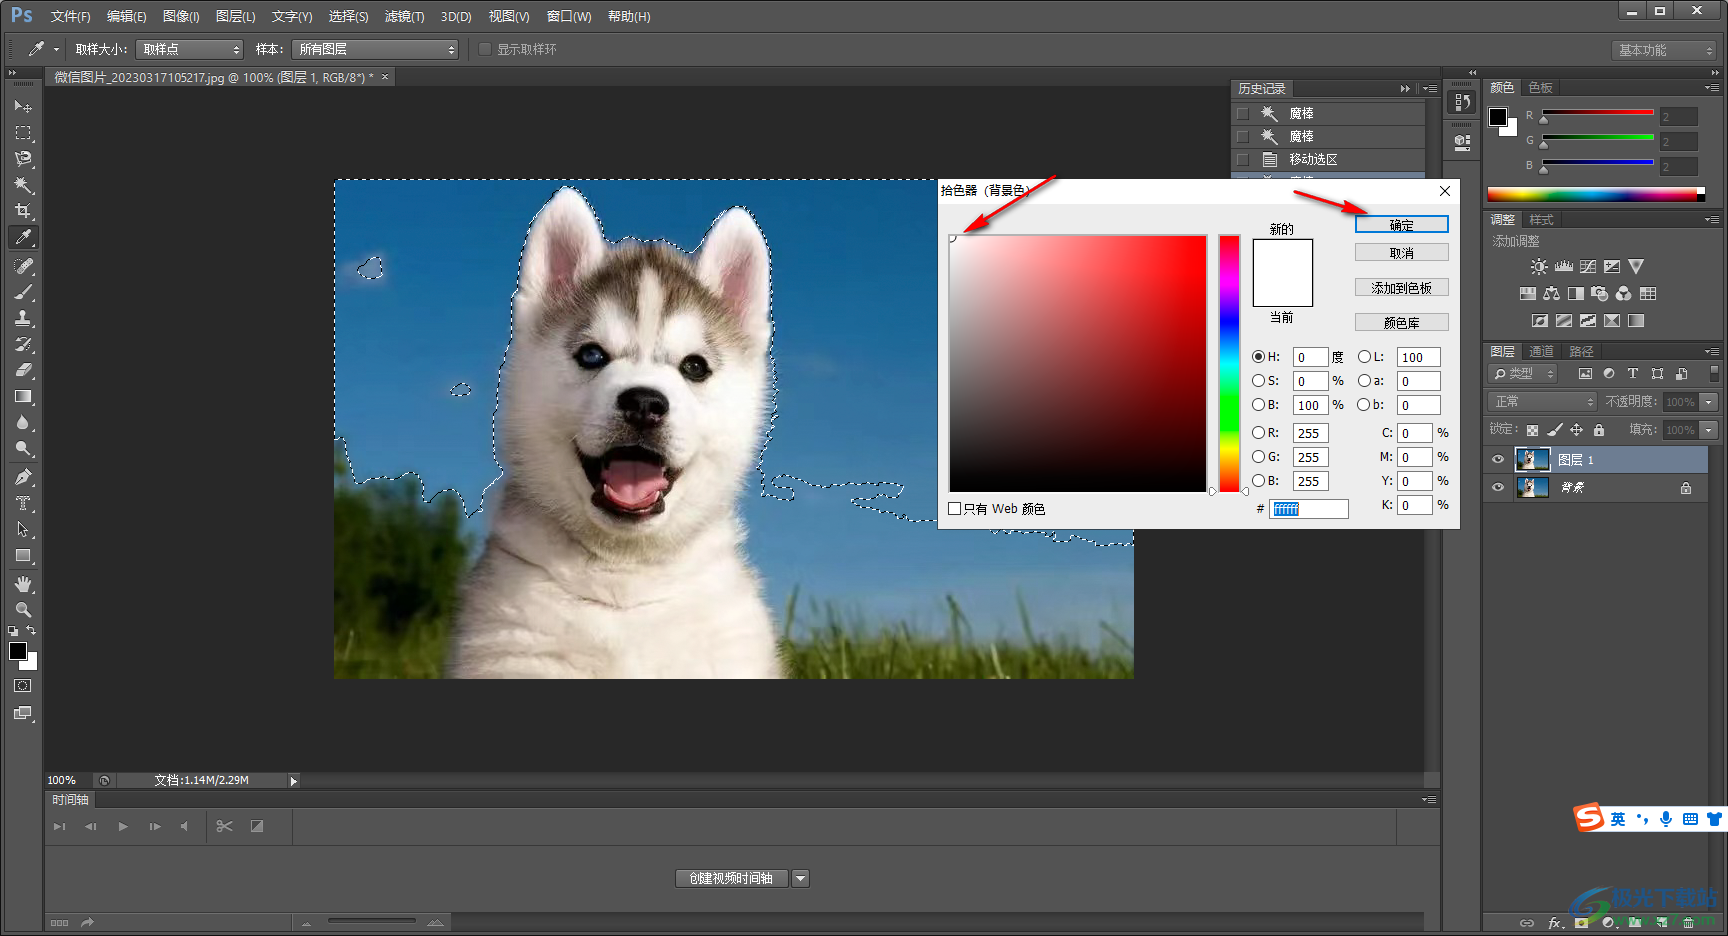Enable the 'Only Web Colors' checkbox

955,509
